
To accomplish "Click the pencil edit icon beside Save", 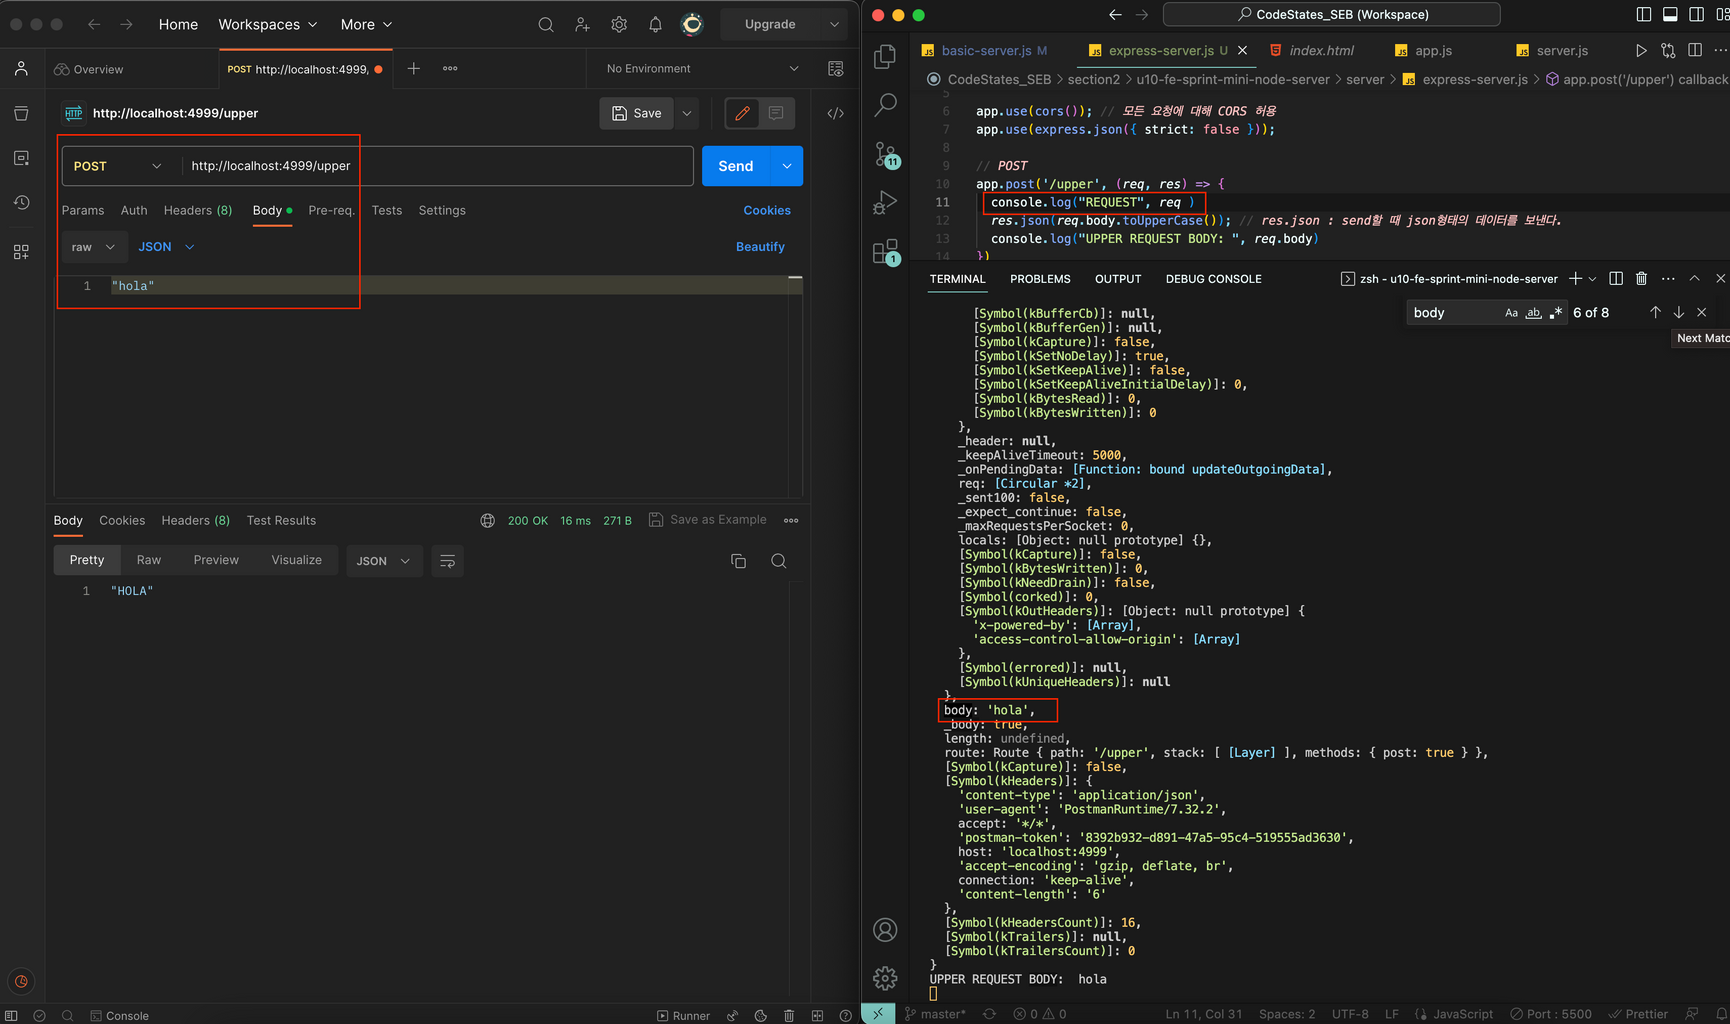I will pos(742,113).
